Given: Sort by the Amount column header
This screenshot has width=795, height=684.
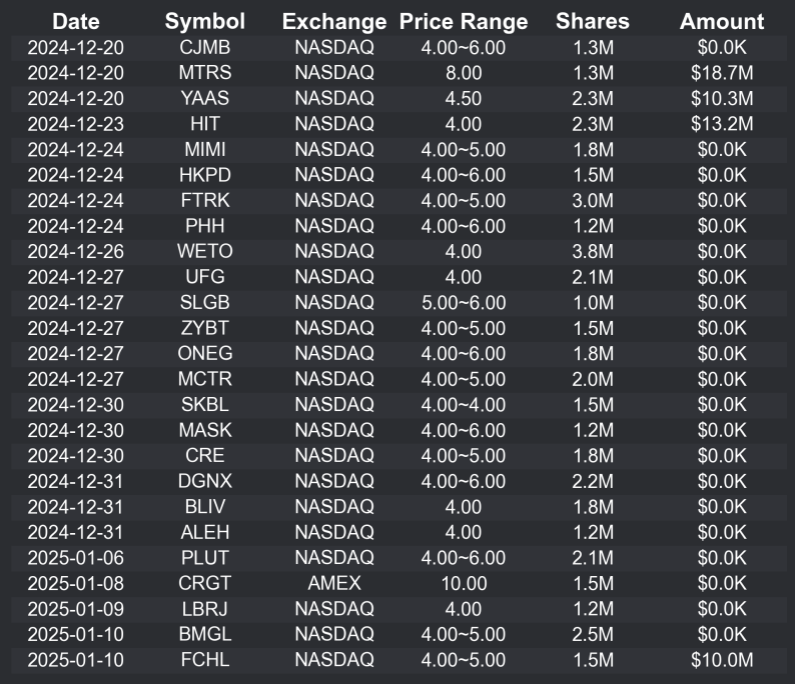Looking at the screenshot, I should point(722,21).
